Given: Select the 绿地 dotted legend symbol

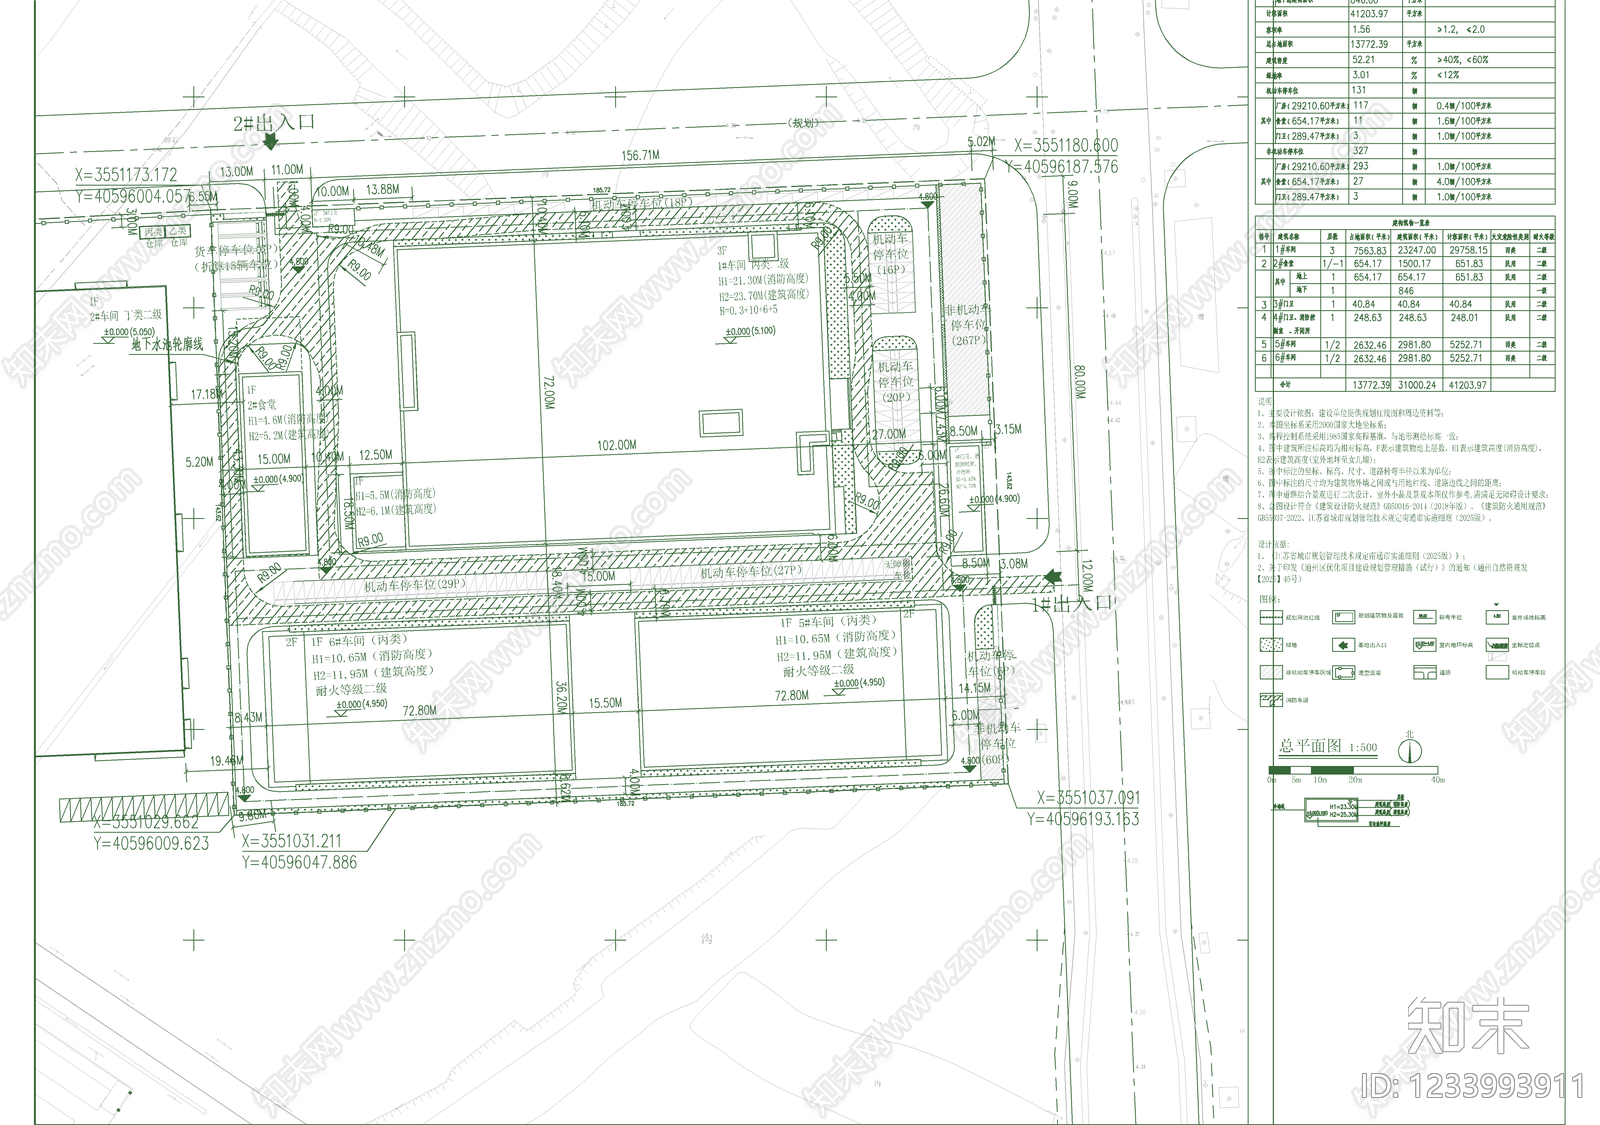Looking at the screenshot, I should [1270, 645].
